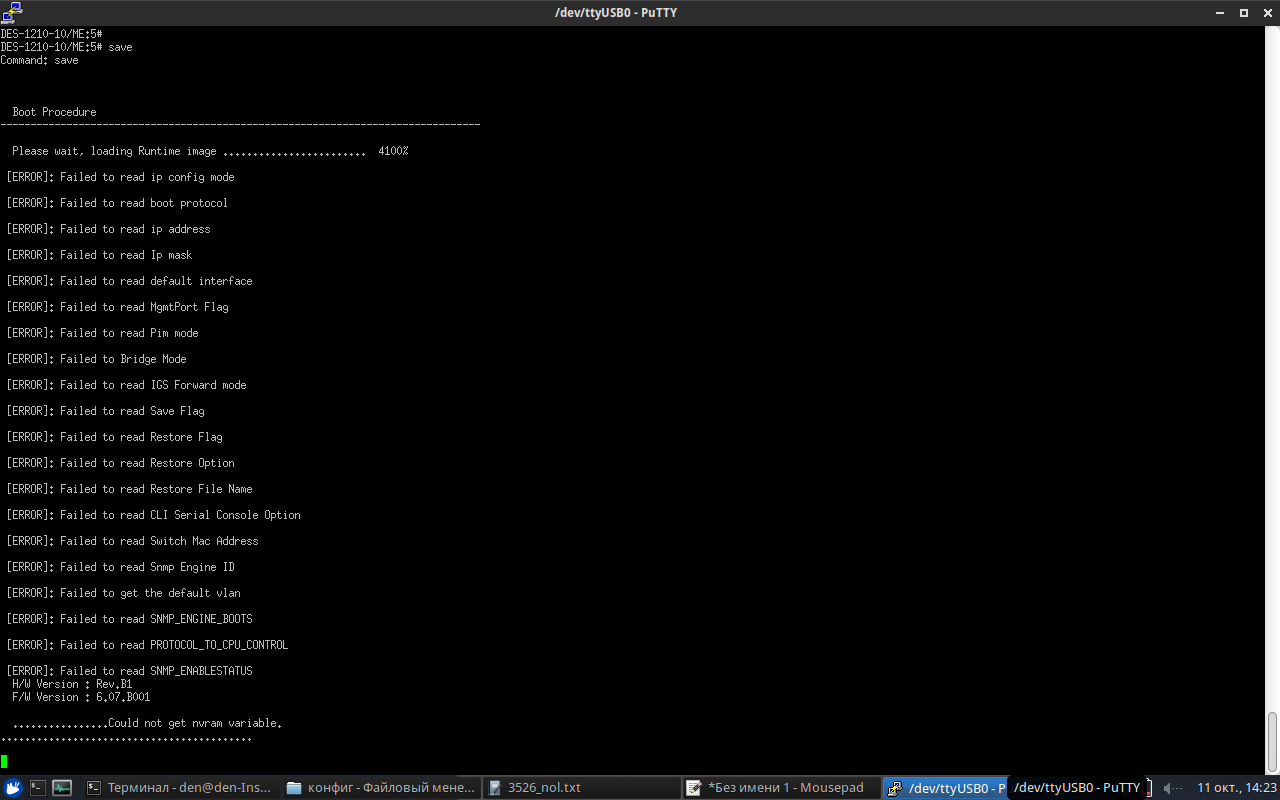Click the PuTTY icon in the title bar
The width and height of the screenshot is (1280, 800).
click(11, 12)
